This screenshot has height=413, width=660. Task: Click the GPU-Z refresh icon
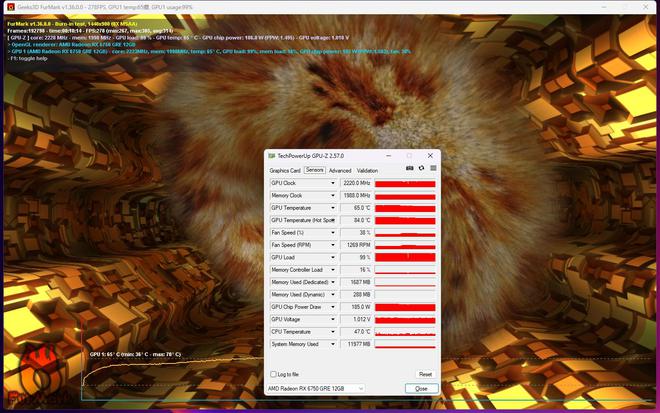[421, 168]
